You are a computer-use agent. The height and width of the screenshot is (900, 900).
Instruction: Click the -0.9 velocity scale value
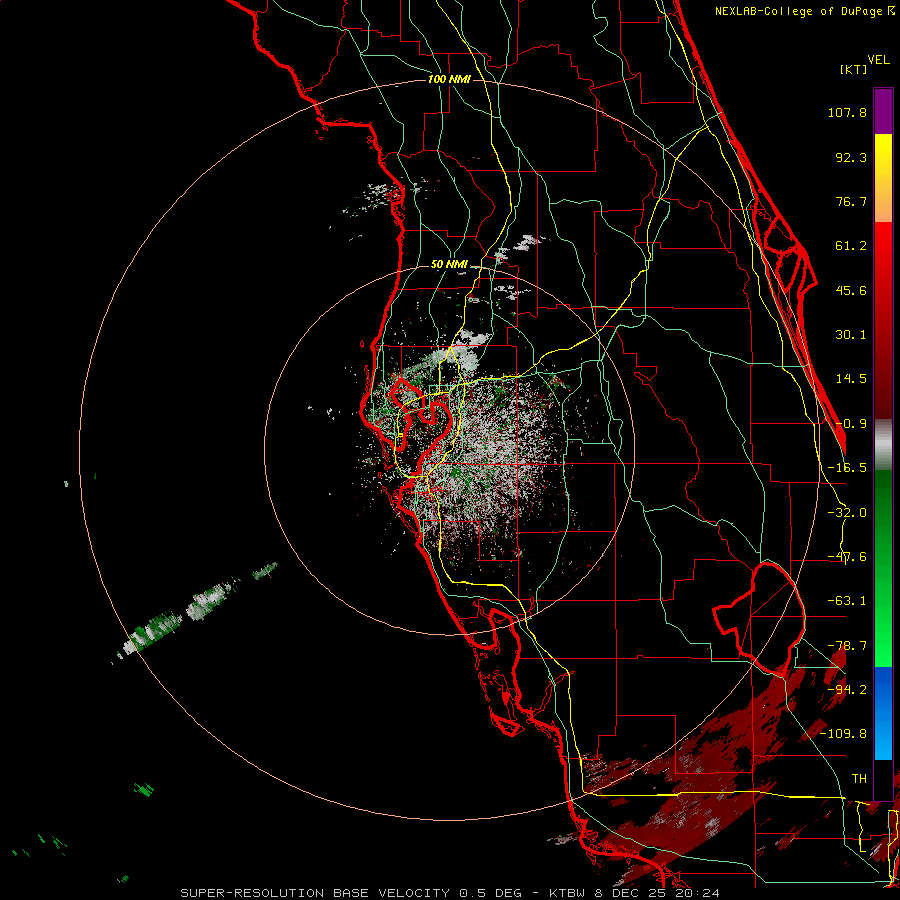(851, 424)
